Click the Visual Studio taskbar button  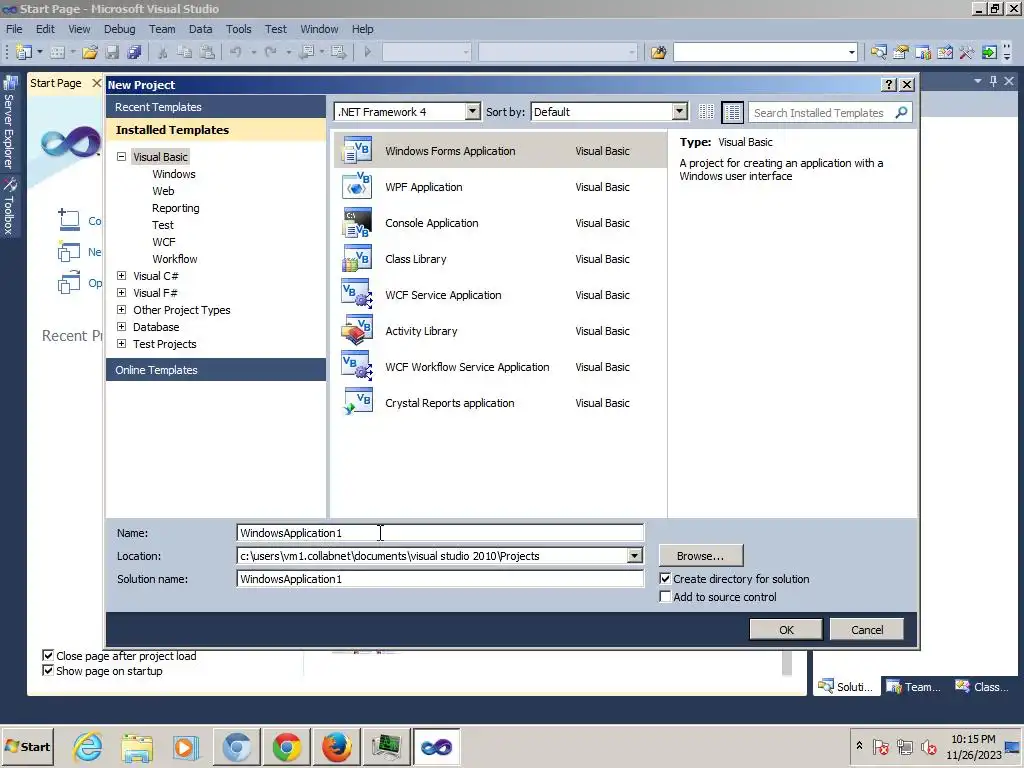(x=436, y=746)
